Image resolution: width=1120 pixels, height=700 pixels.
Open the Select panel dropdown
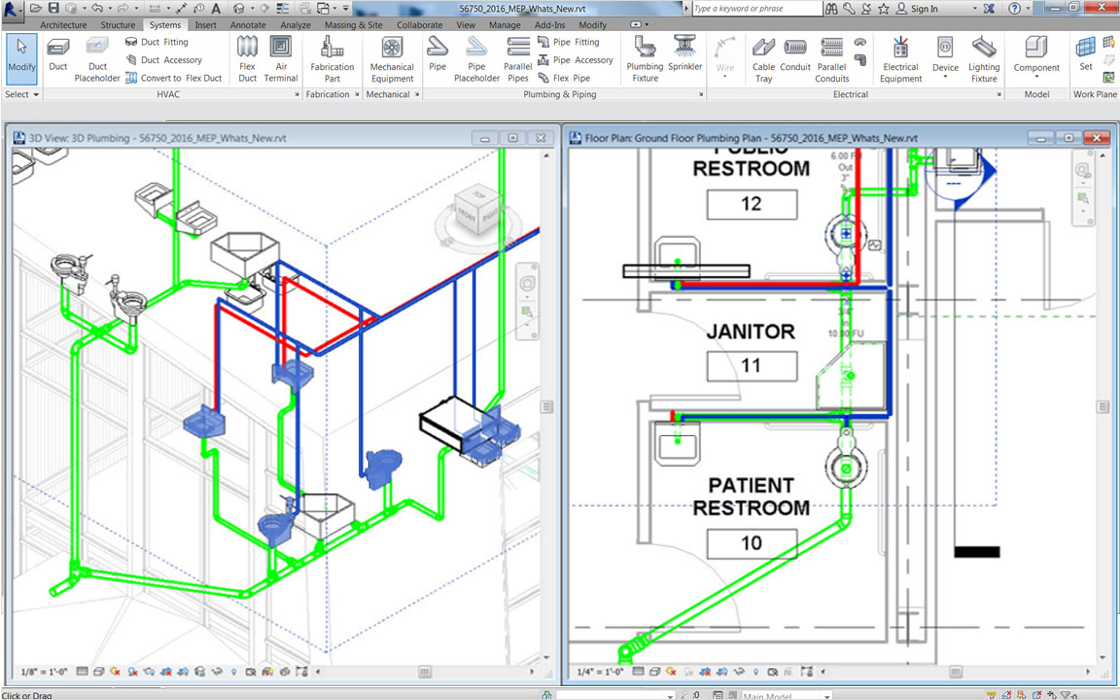click(x=22, y=94)
